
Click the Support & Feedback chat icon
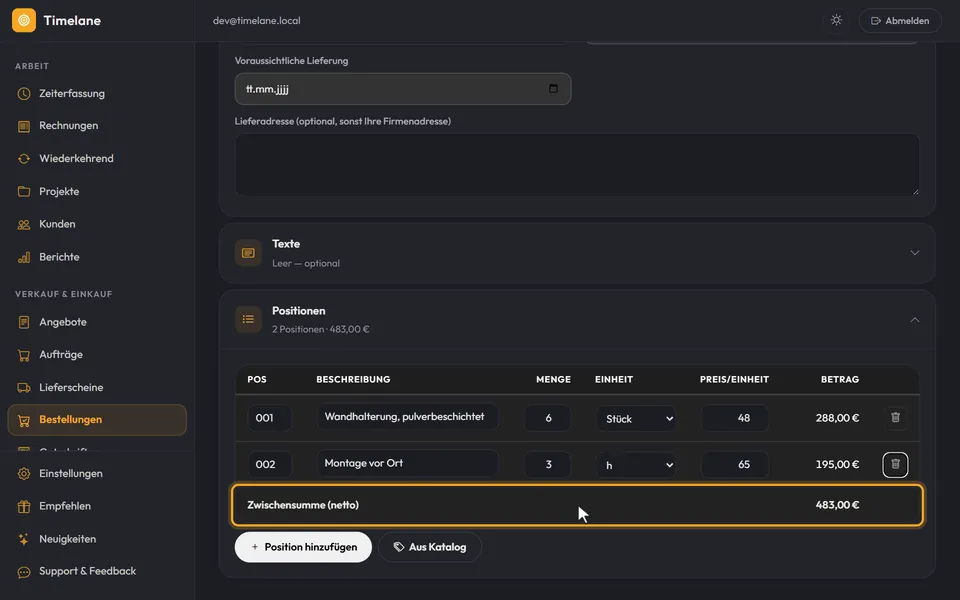pos(24,572)
